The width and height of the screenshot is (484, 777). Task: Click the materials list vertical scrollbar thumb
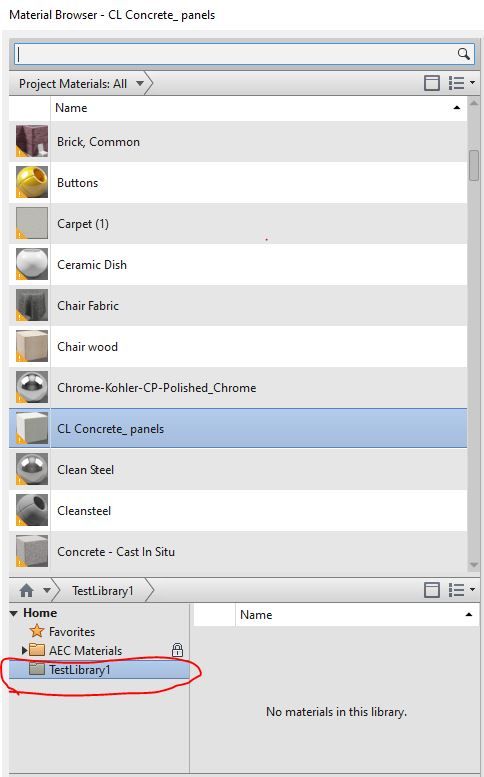coord(474,166)
